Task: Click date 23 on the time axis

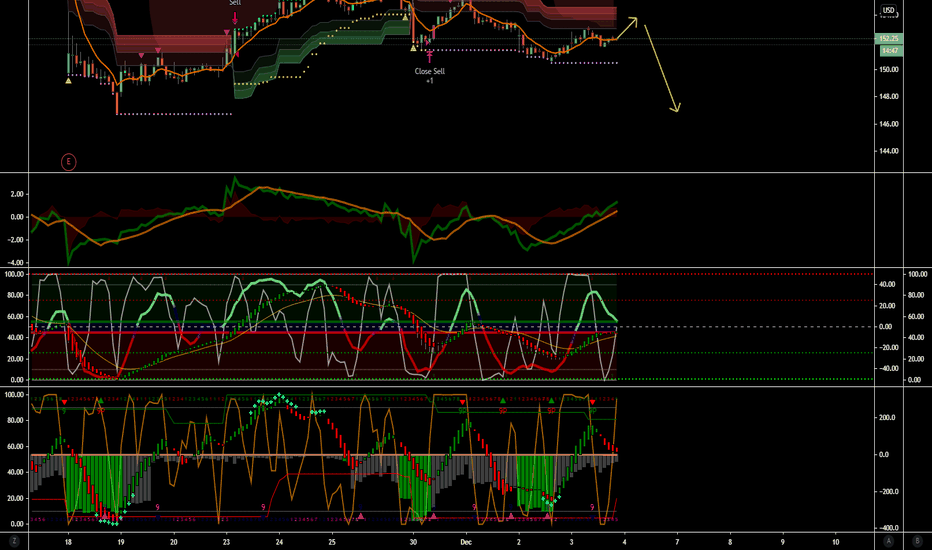Action: coord(226,542)
